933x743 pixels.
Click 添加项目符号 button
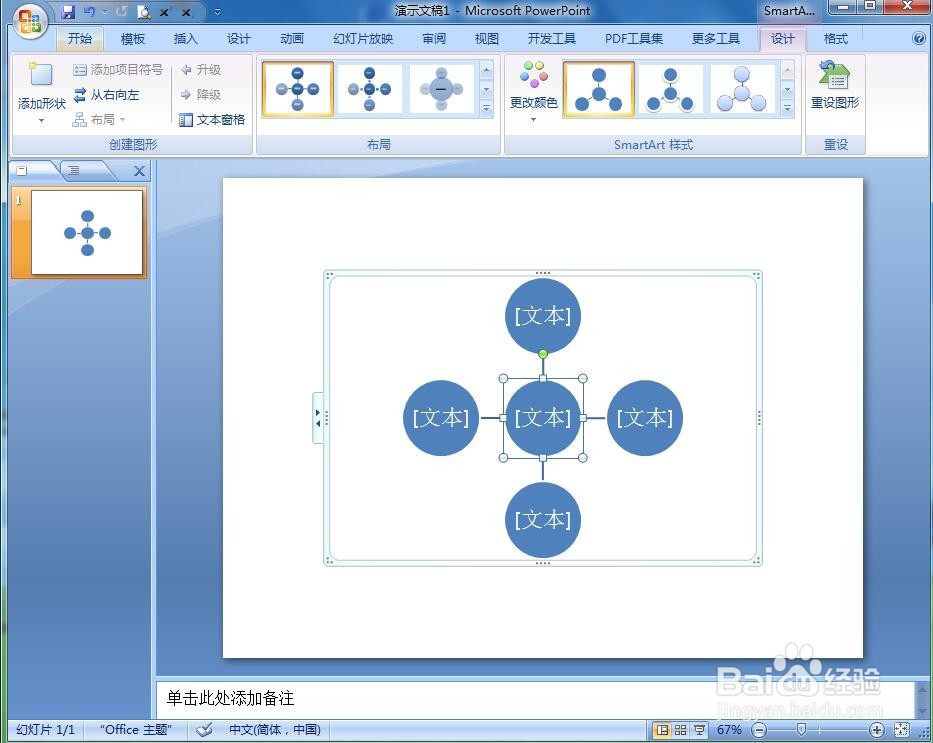click(118, 70)
